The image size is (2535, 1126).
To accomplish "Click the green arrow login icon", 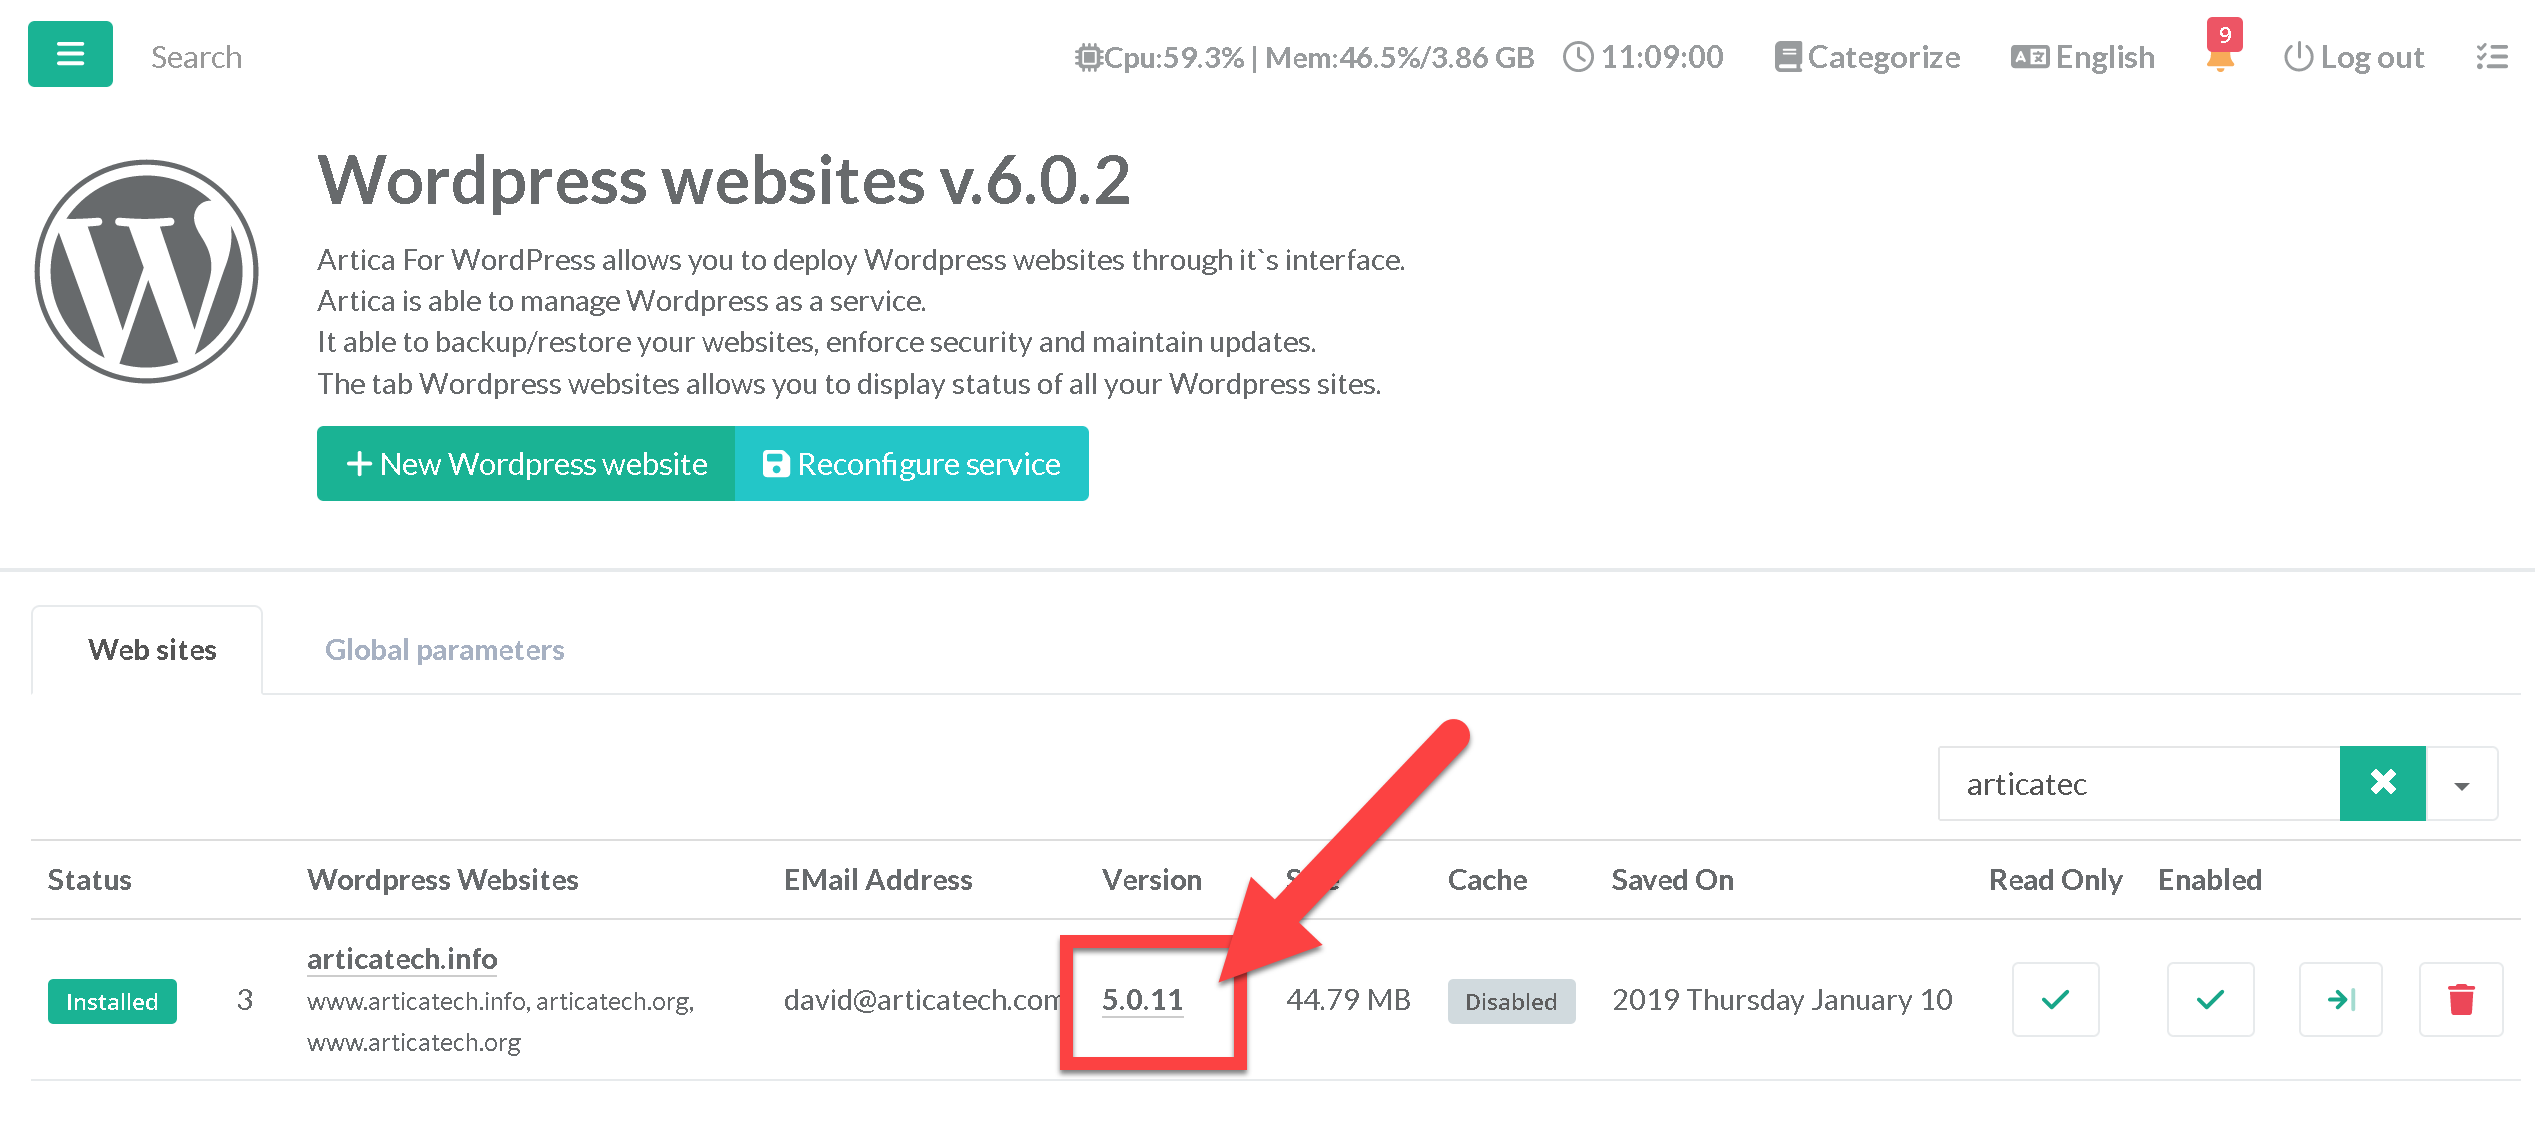I will (x=2340, y=999).
